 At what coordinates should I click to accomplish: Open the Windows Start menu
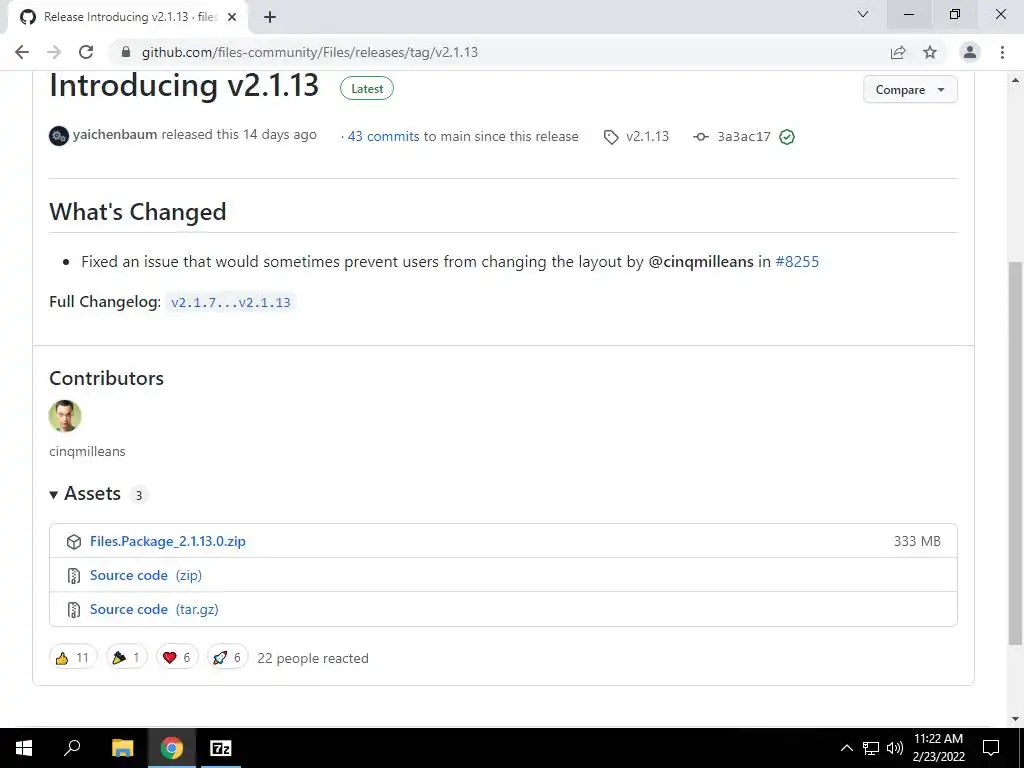[24, 748]
